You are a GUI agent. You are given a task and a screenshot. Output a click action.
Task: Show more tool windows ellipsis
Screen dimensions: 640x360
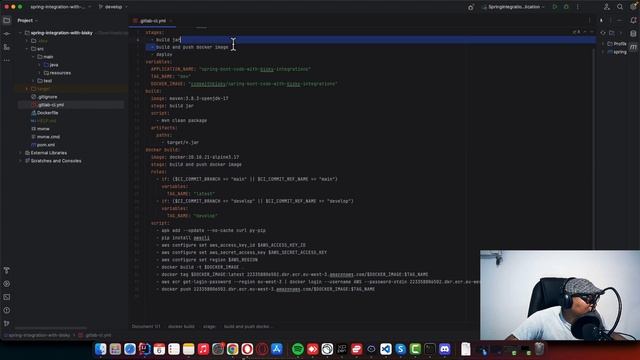pyautogui.click(x=7, y=60)
